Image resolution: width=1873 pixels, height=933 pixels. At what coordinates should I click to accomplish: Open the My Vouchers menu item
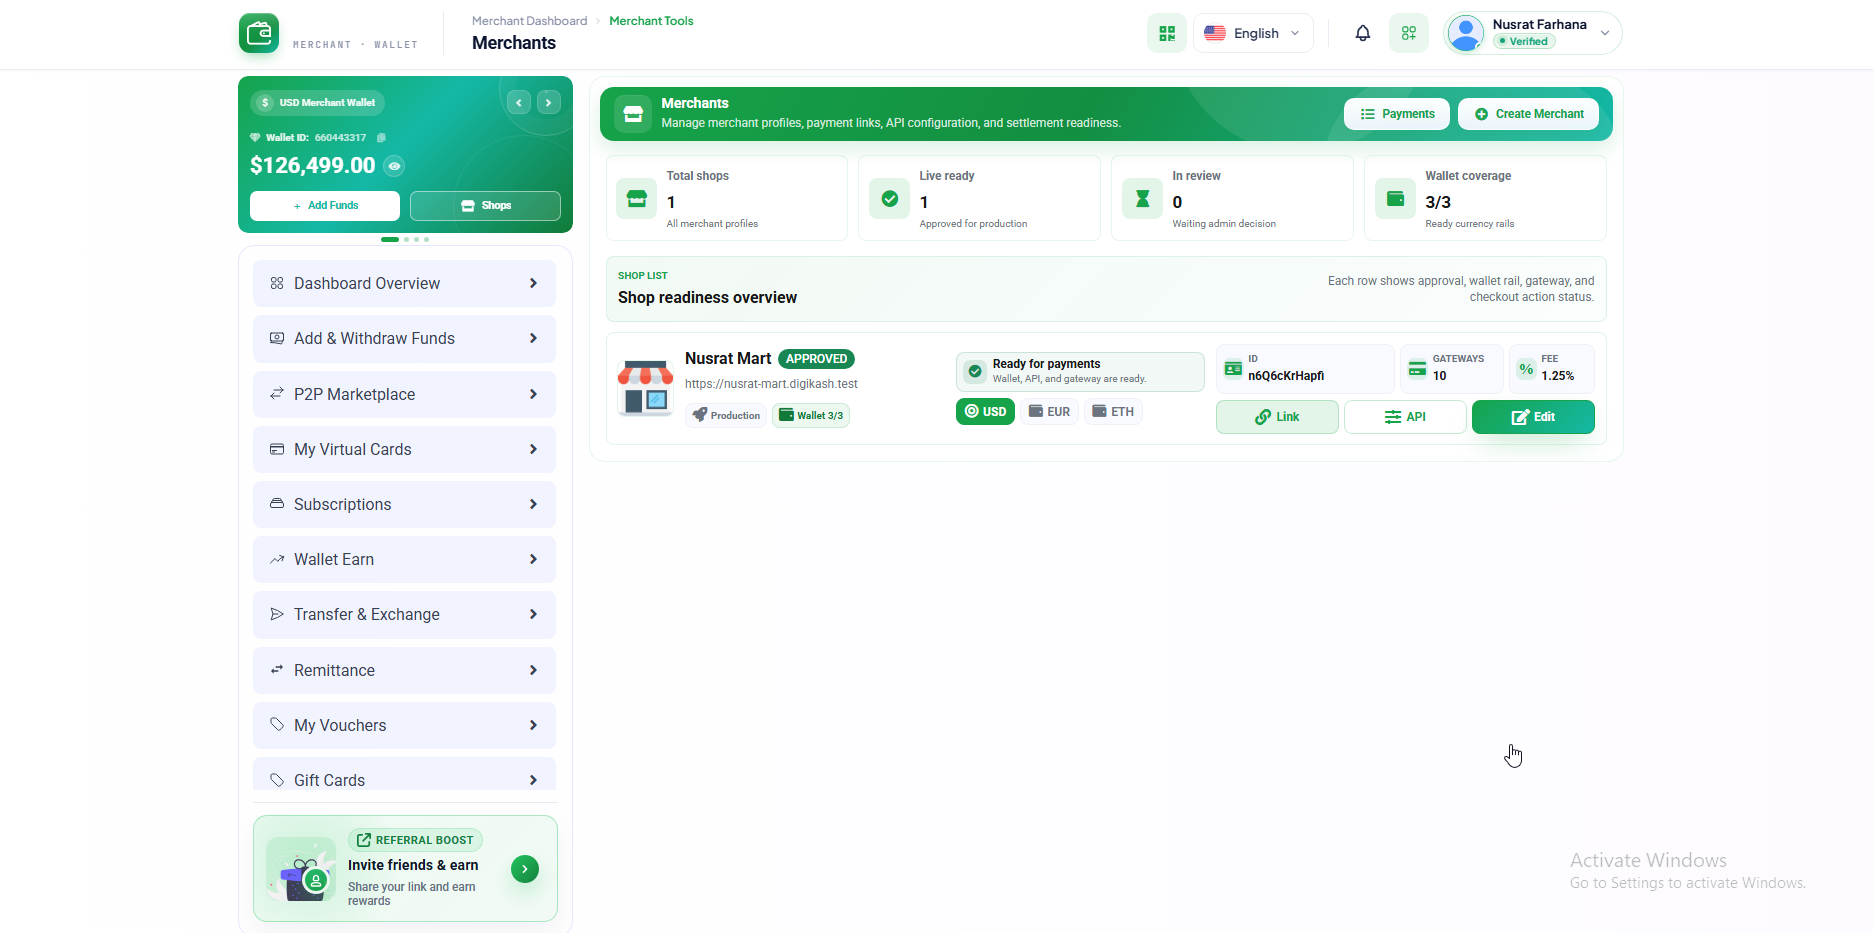404,725
